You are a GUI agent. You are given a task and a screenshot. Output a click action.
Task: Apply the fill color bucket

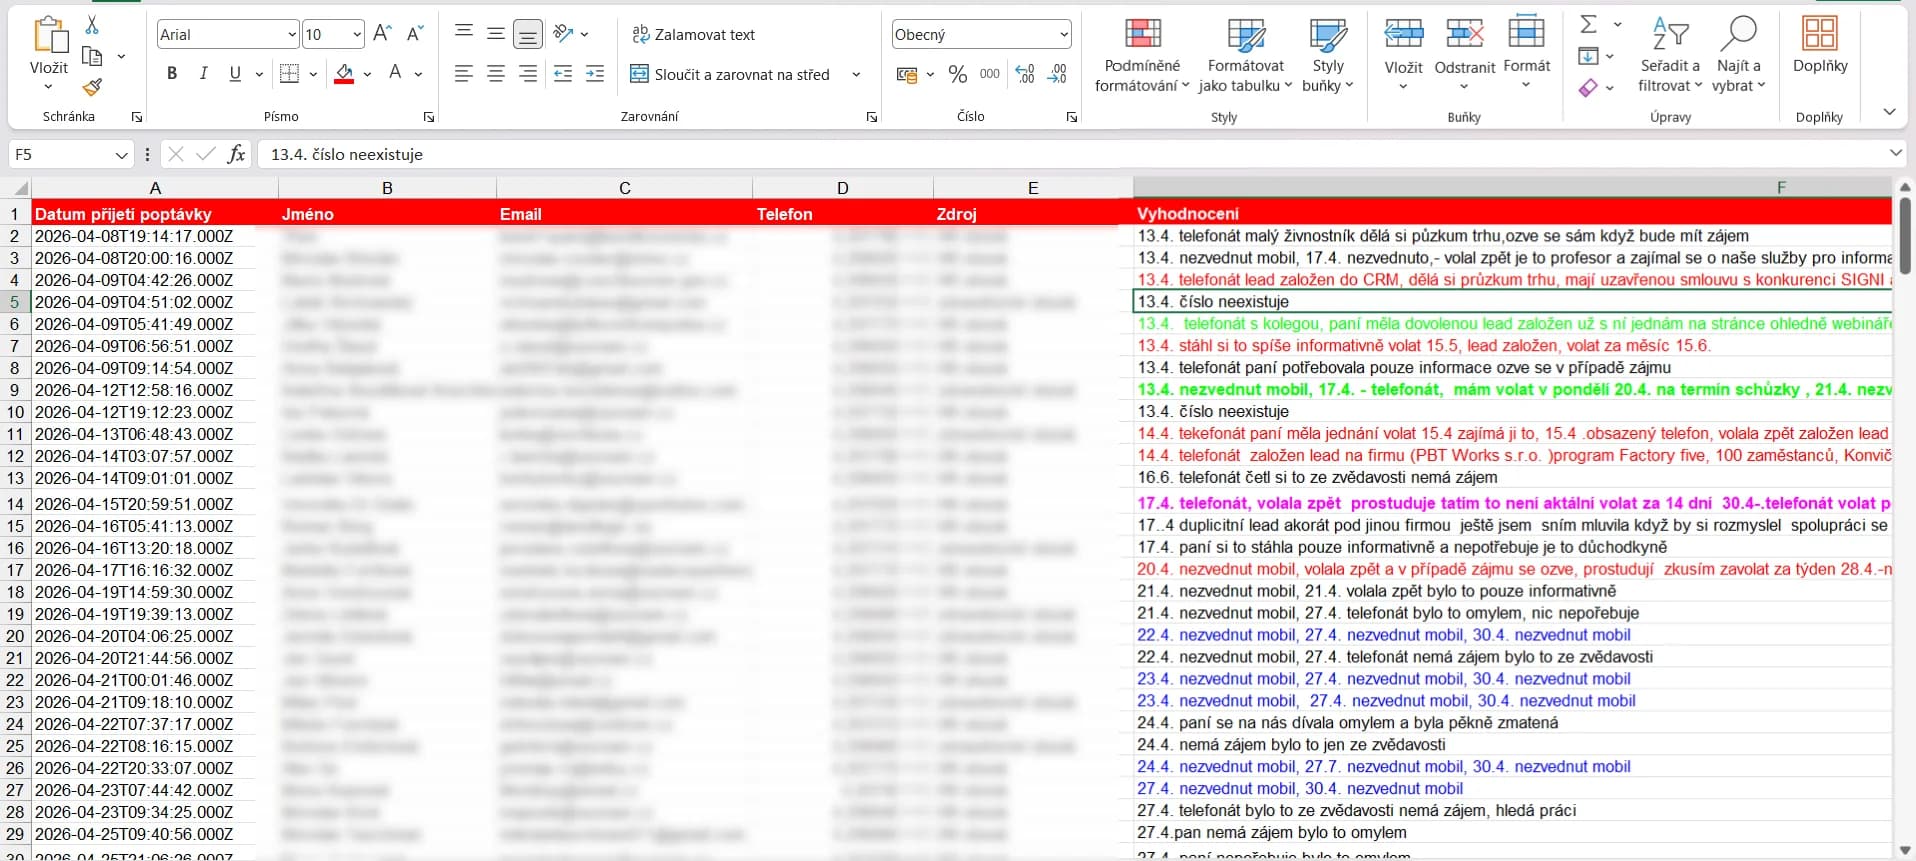tap(344, 73)
